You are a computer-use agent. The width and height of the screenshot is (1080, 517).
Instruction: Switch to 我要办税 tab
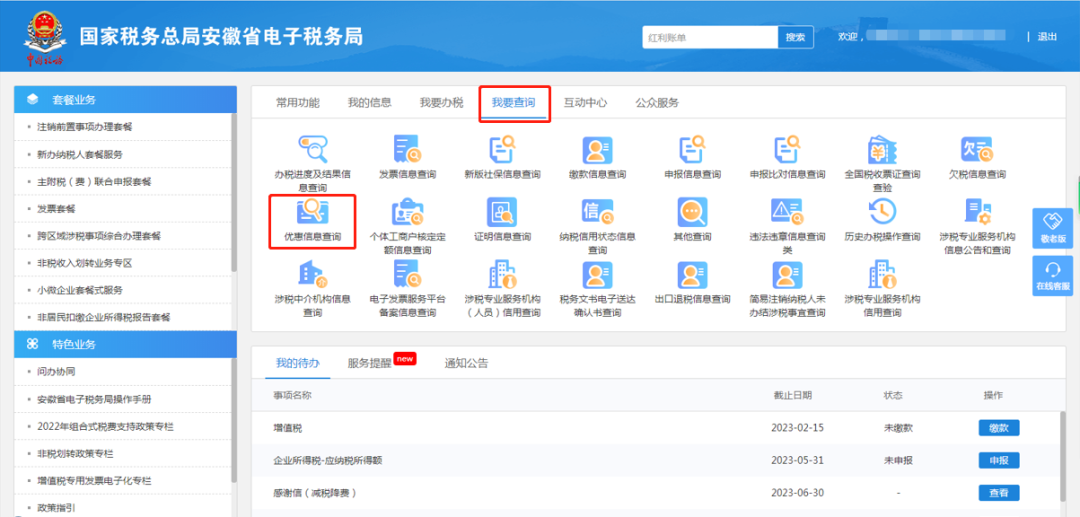442,103
